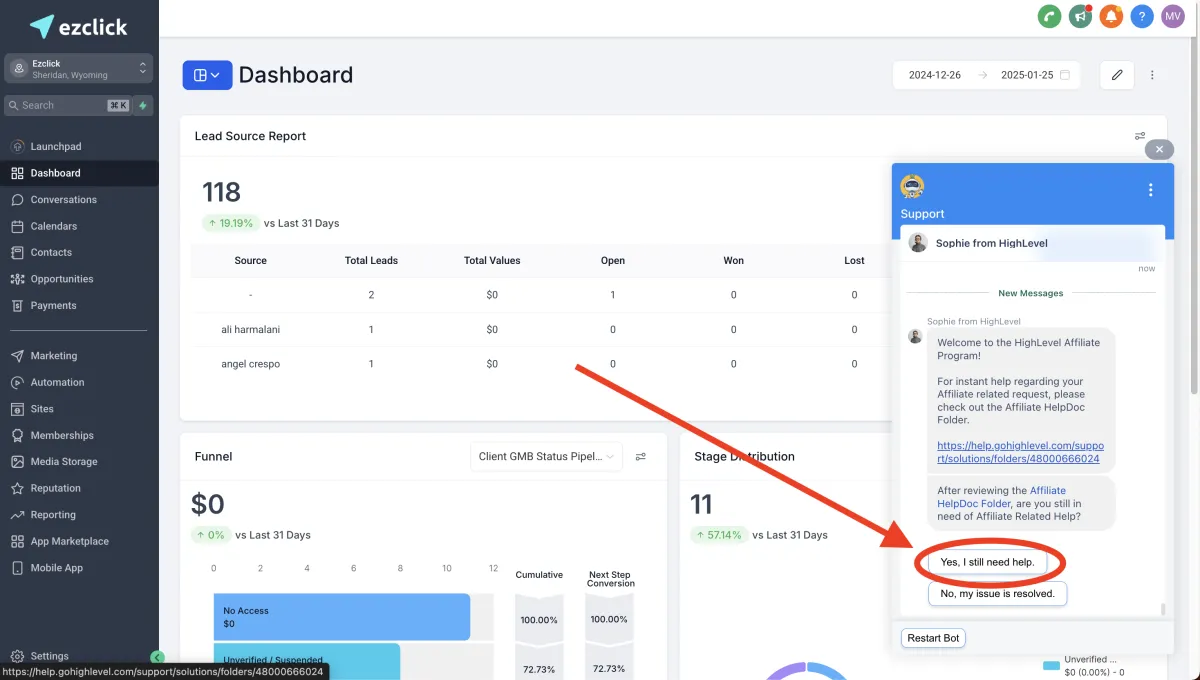Click the 19.19% lead growth badge
This screenshot has height=680, width=1200.
point(230,223)
